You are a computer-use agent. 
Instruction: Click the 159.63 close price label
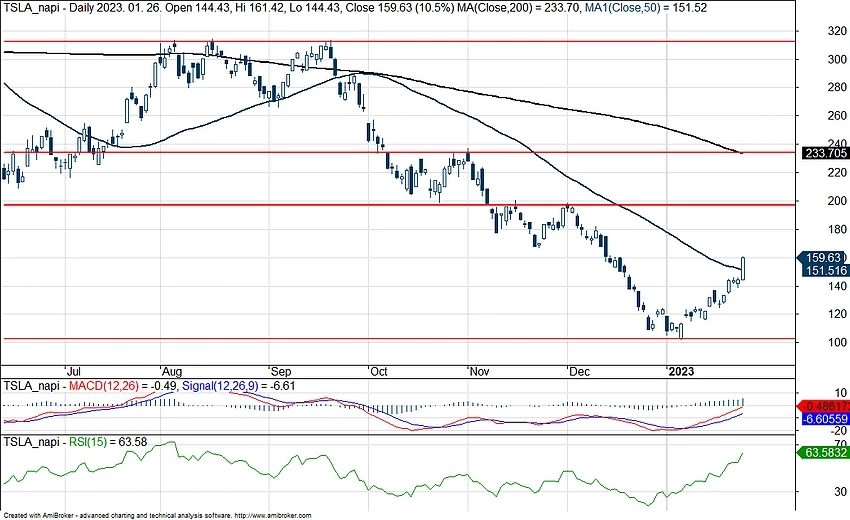click(x=824, y=258)
